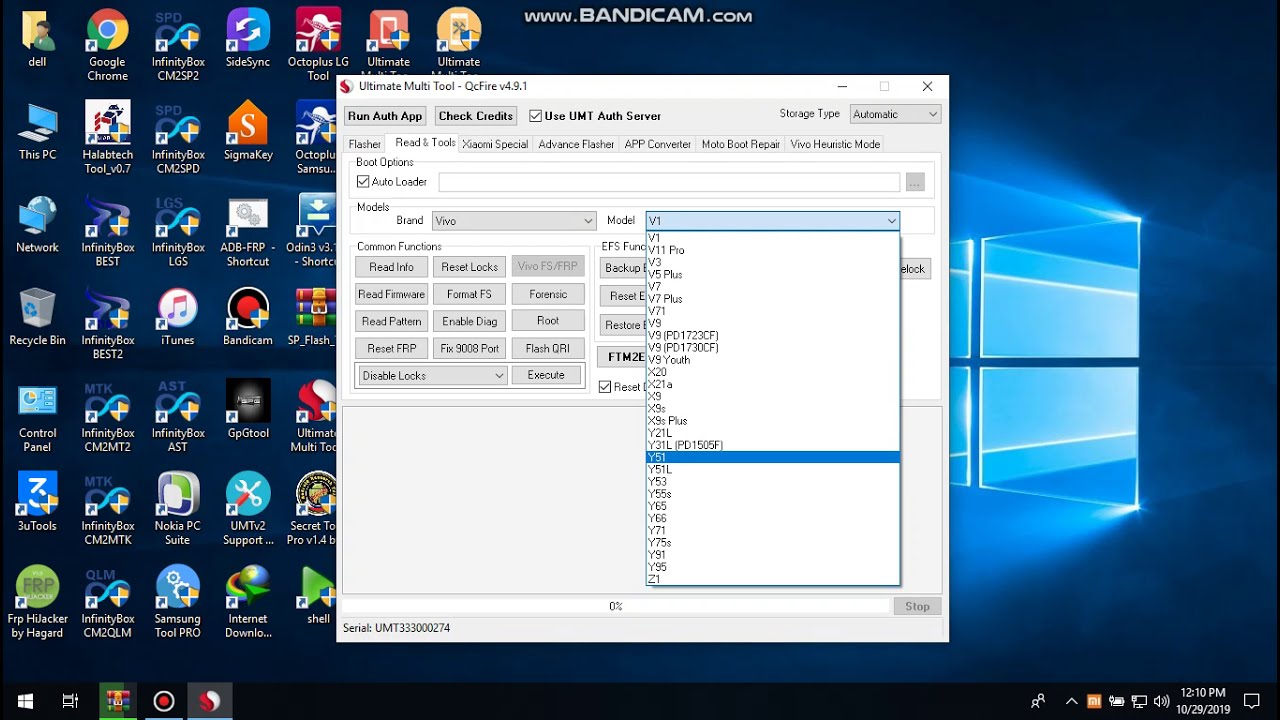Click the Reset Locks button

(469, 267)
